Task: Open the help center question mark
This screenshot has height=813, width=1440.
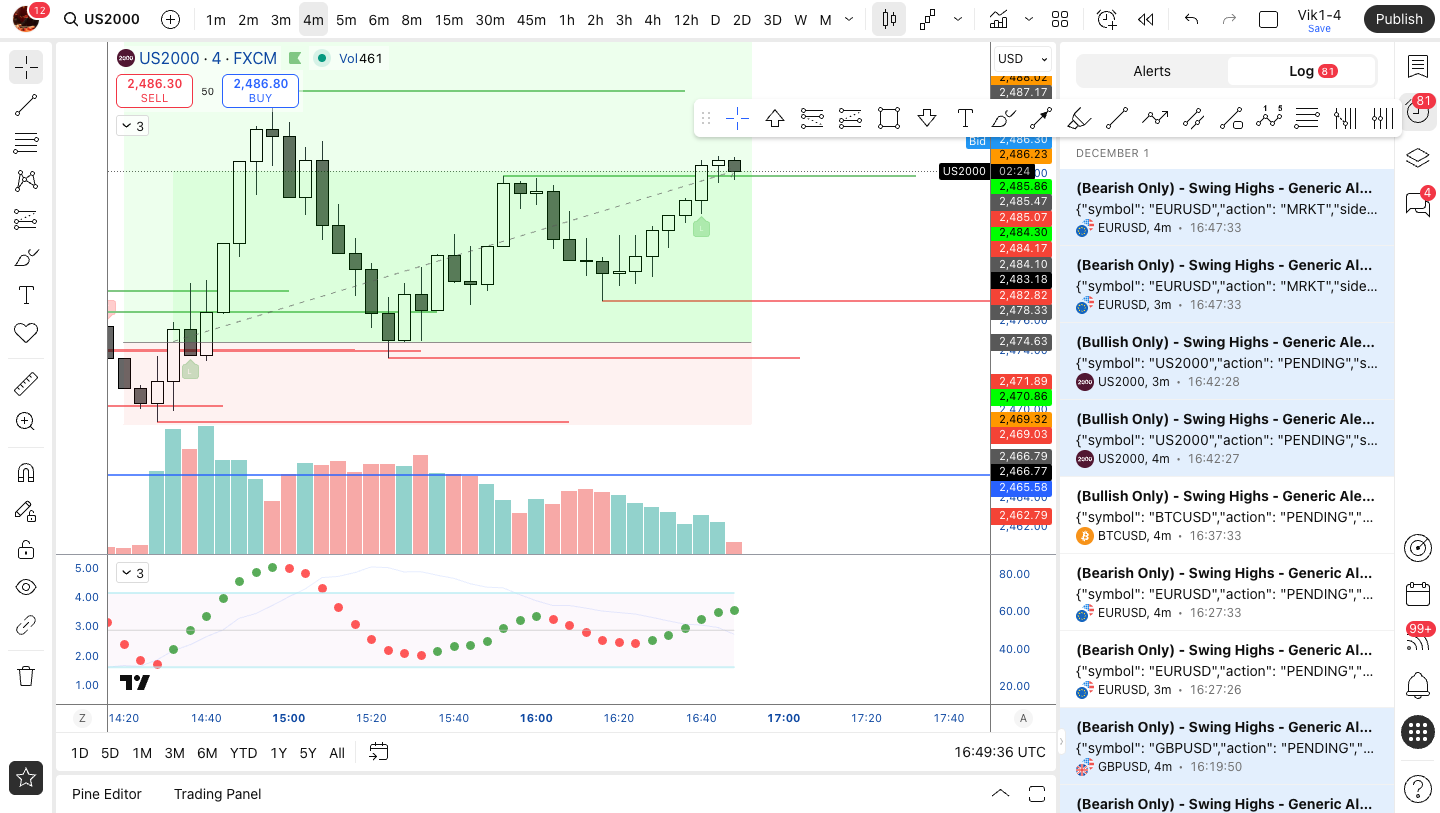Action: click(x=1417, y=788)
